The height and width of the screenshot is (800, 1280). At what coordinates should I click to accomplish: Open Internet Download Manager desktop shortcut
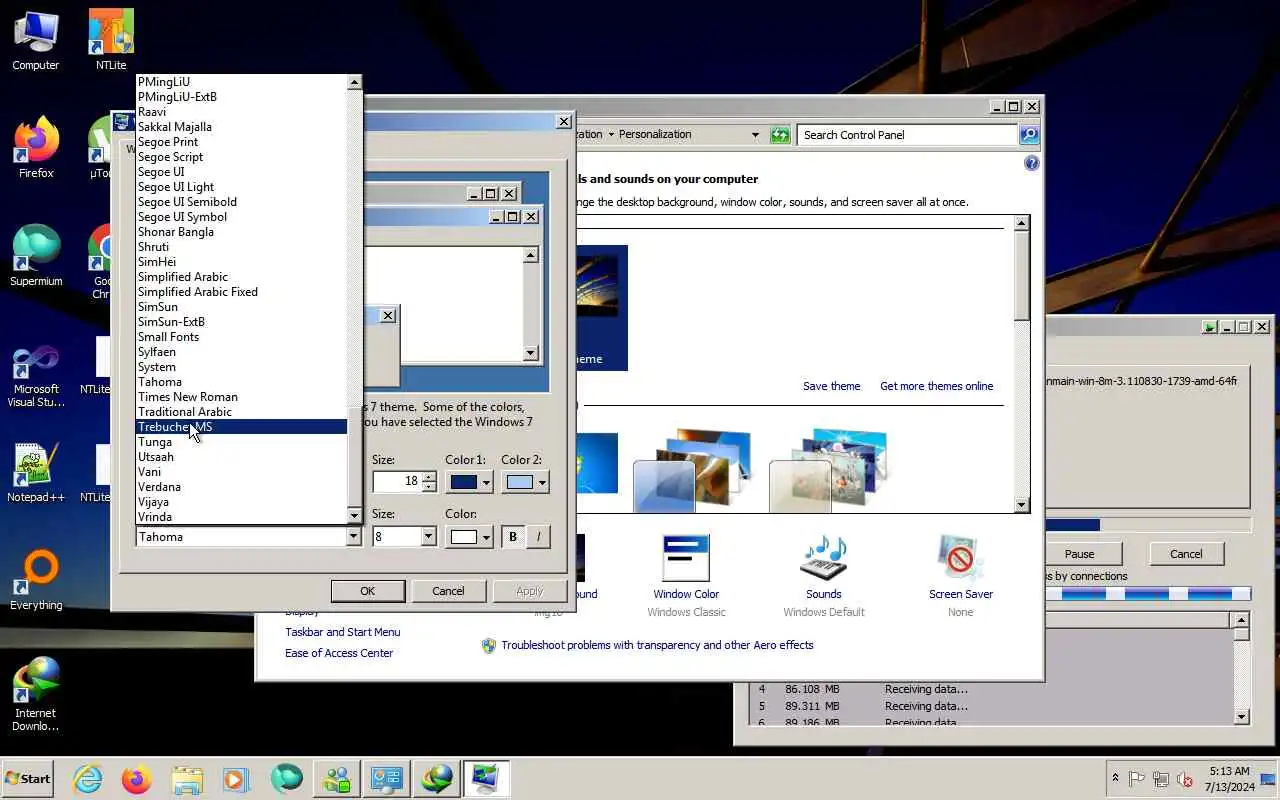pos(36,695)
